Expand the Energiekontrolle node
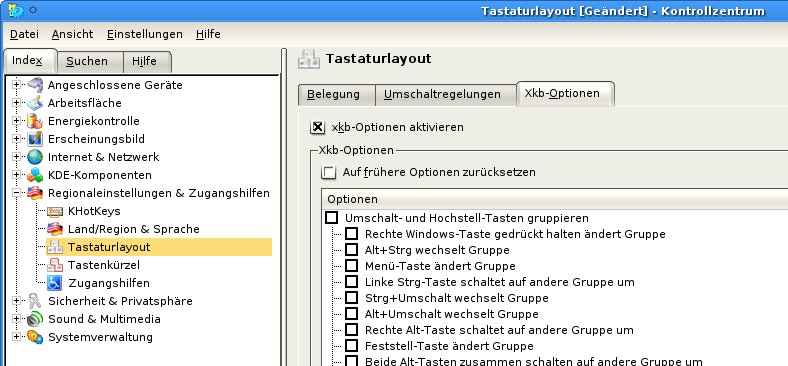788x366 pixels. [x=17, y=121]
